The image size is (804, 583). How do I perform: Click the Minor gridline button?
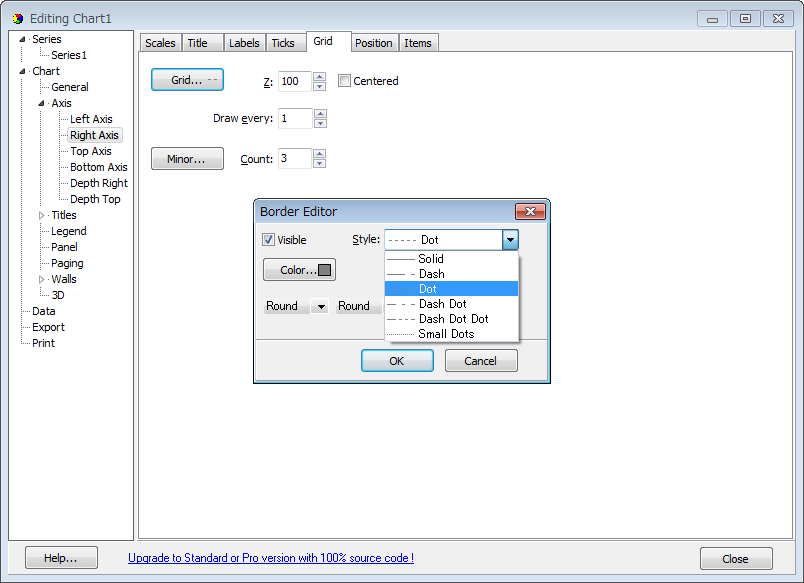point(187,157)
